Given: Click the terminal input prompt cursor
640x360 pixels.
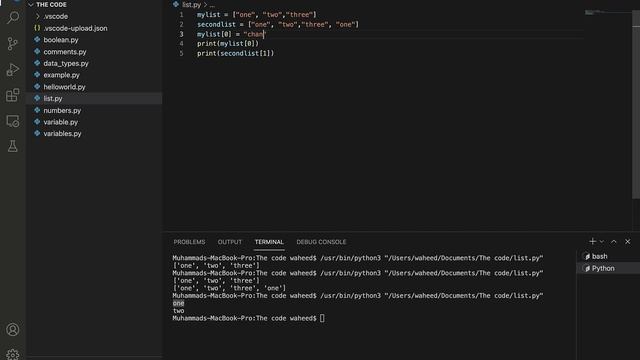Looking at the screenshot, I should pos(322,318).
